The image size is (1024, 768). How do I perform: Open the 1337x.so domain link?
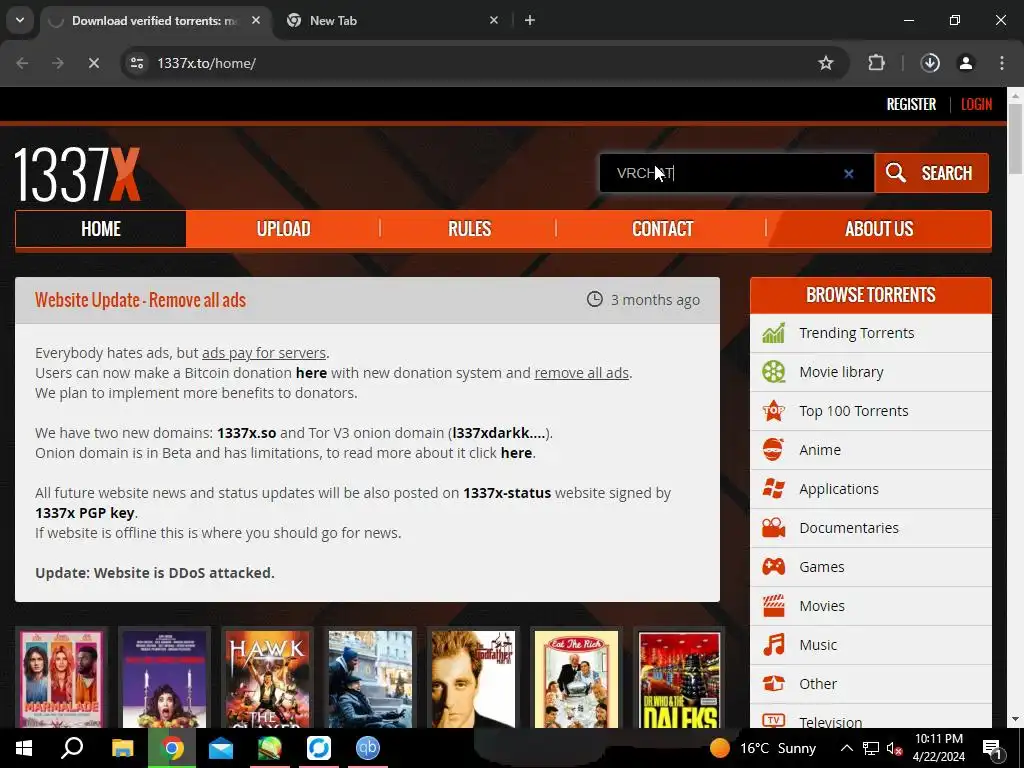[246, 433]
